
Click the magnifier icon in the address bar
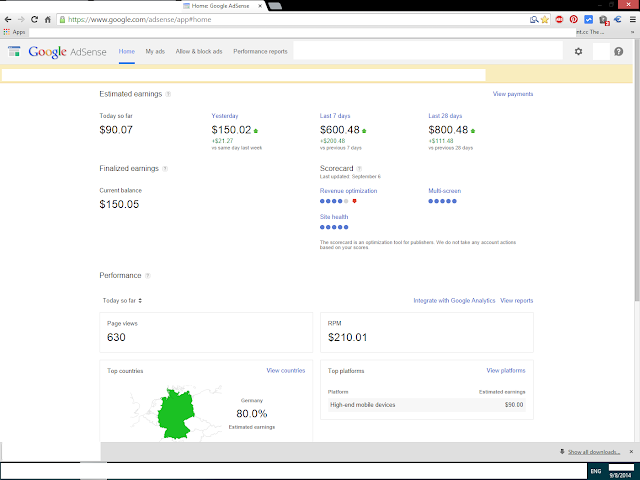click(x=534, y=19)
